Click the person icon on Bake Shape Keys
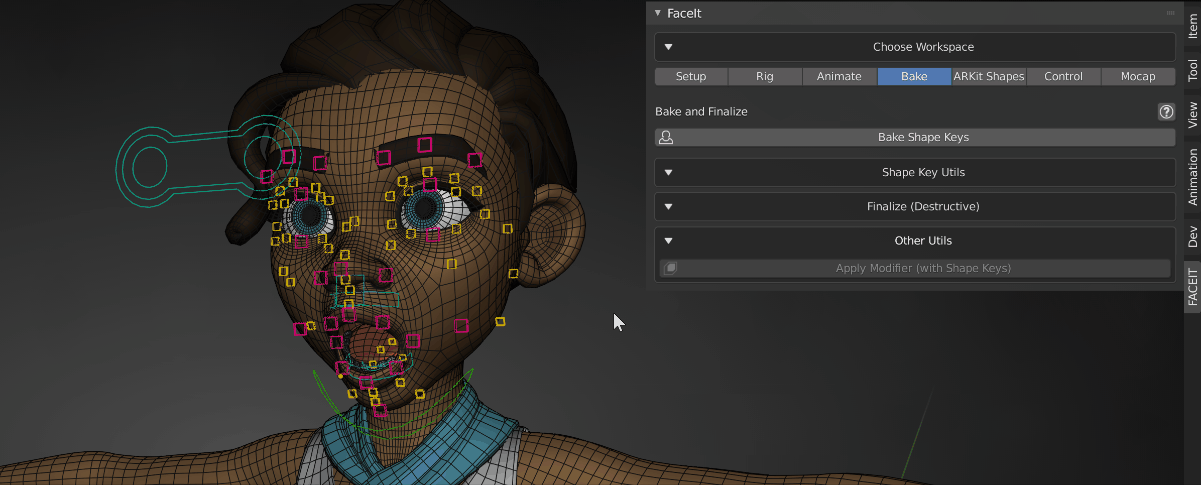 (666, 138)
